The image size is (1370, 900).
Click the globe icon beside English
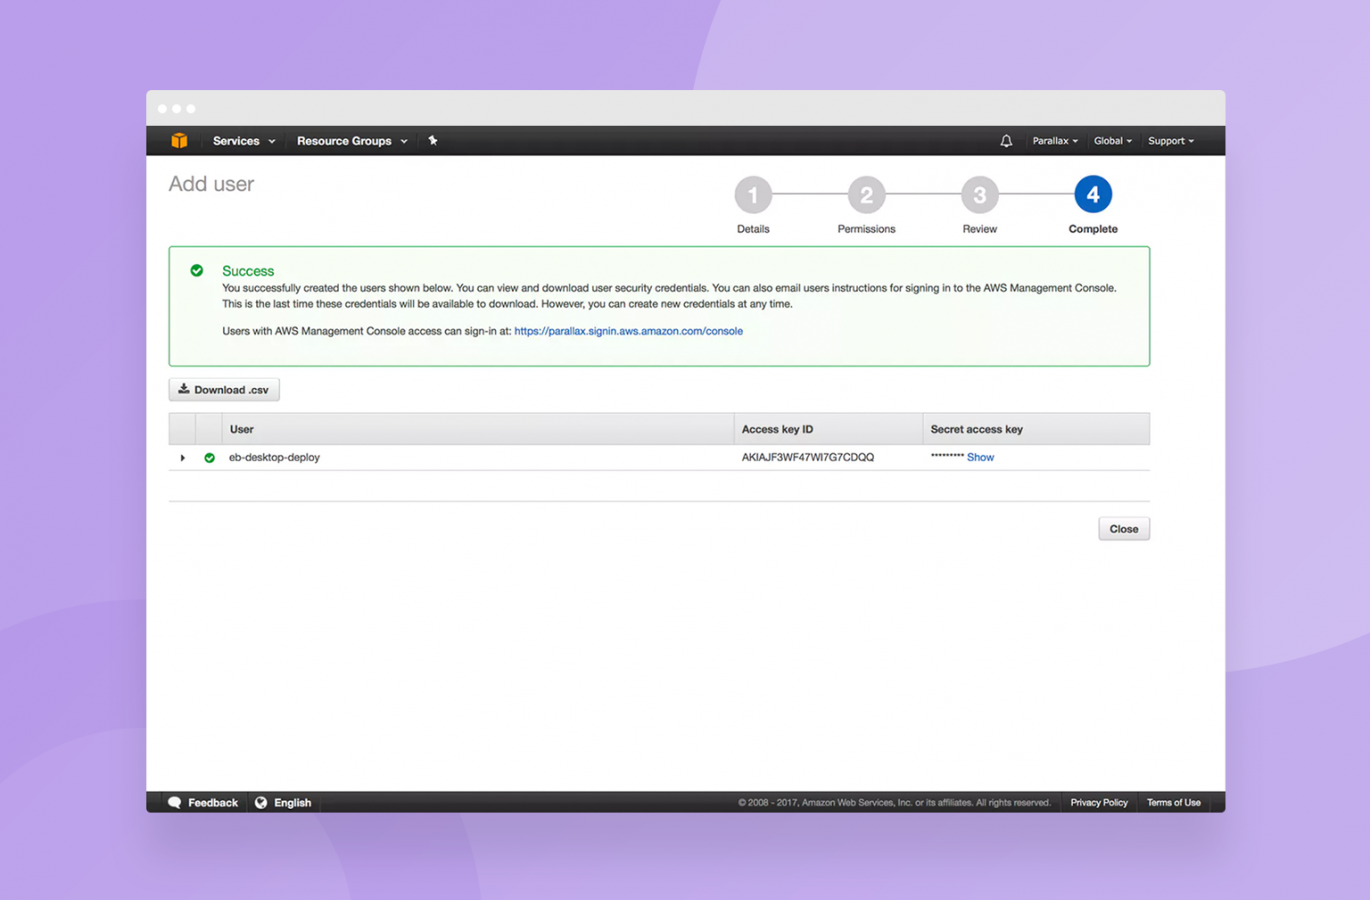261,803
